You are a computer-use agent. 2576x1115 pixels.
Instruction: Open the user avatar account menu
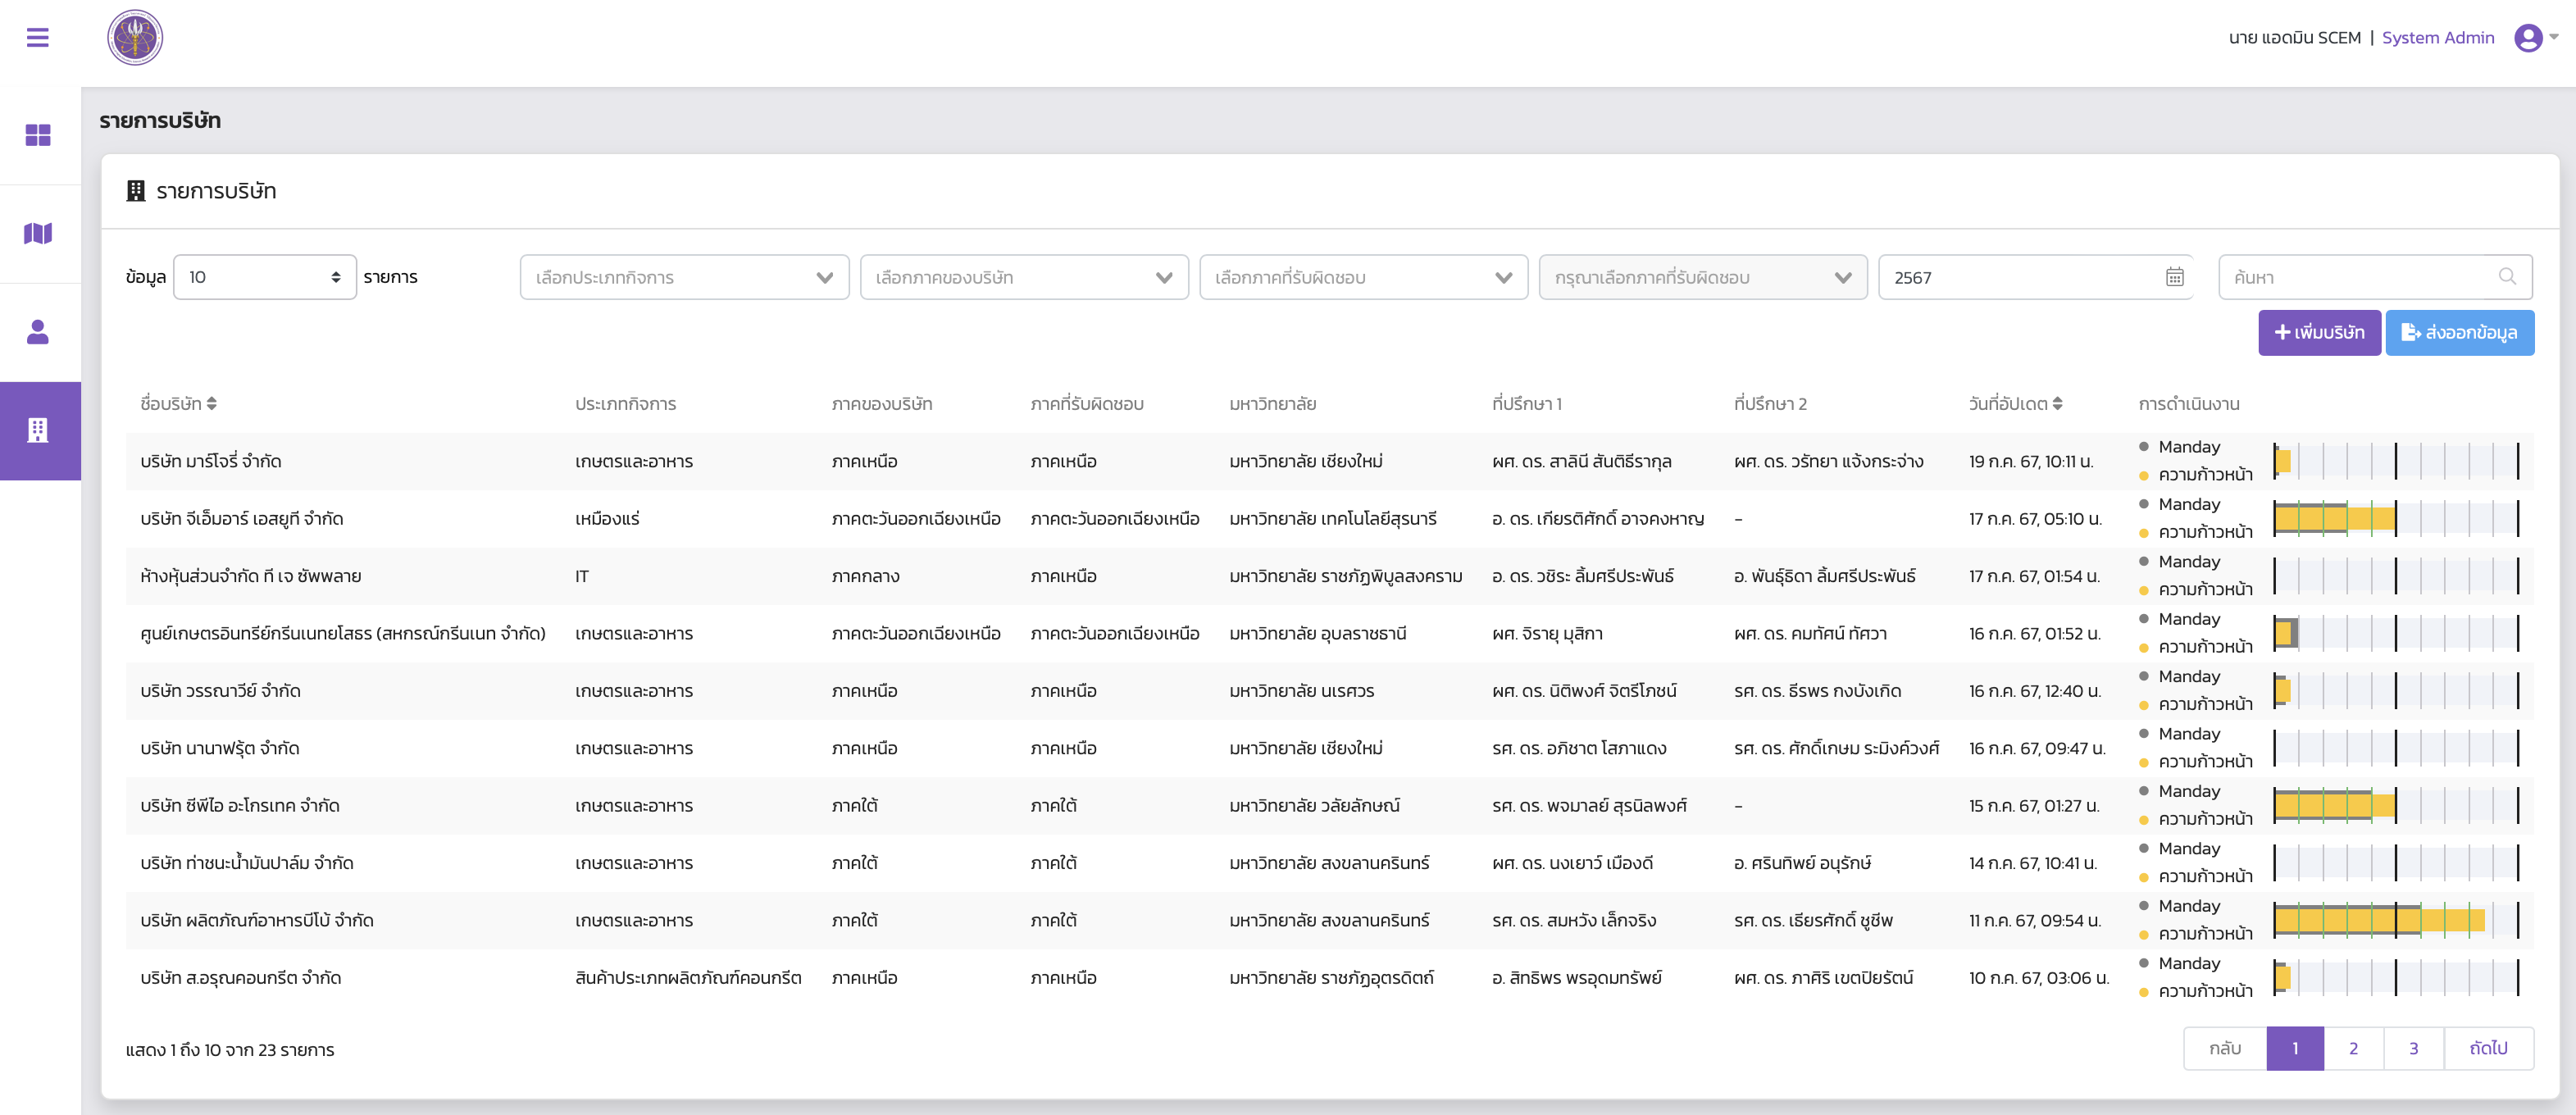click(x=2528, y=38)
